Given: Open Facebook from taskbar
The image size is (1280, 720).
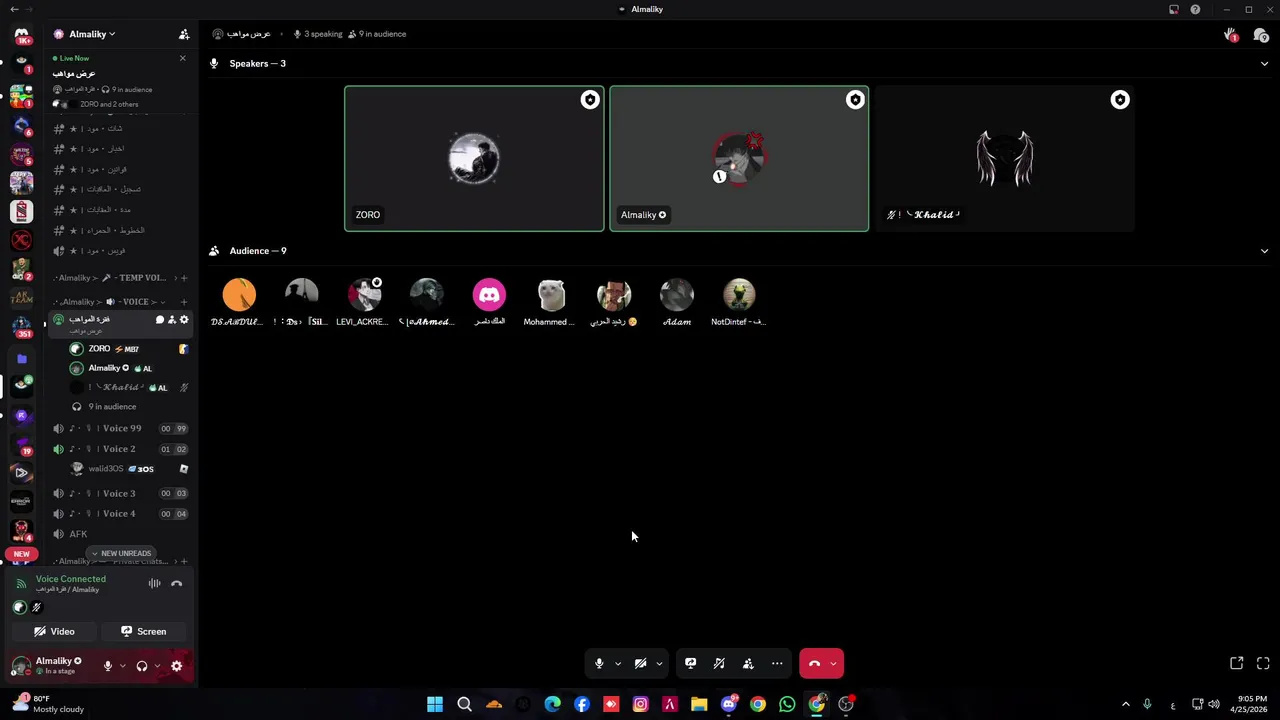Looking at the screenshot, I should point(582,704).
